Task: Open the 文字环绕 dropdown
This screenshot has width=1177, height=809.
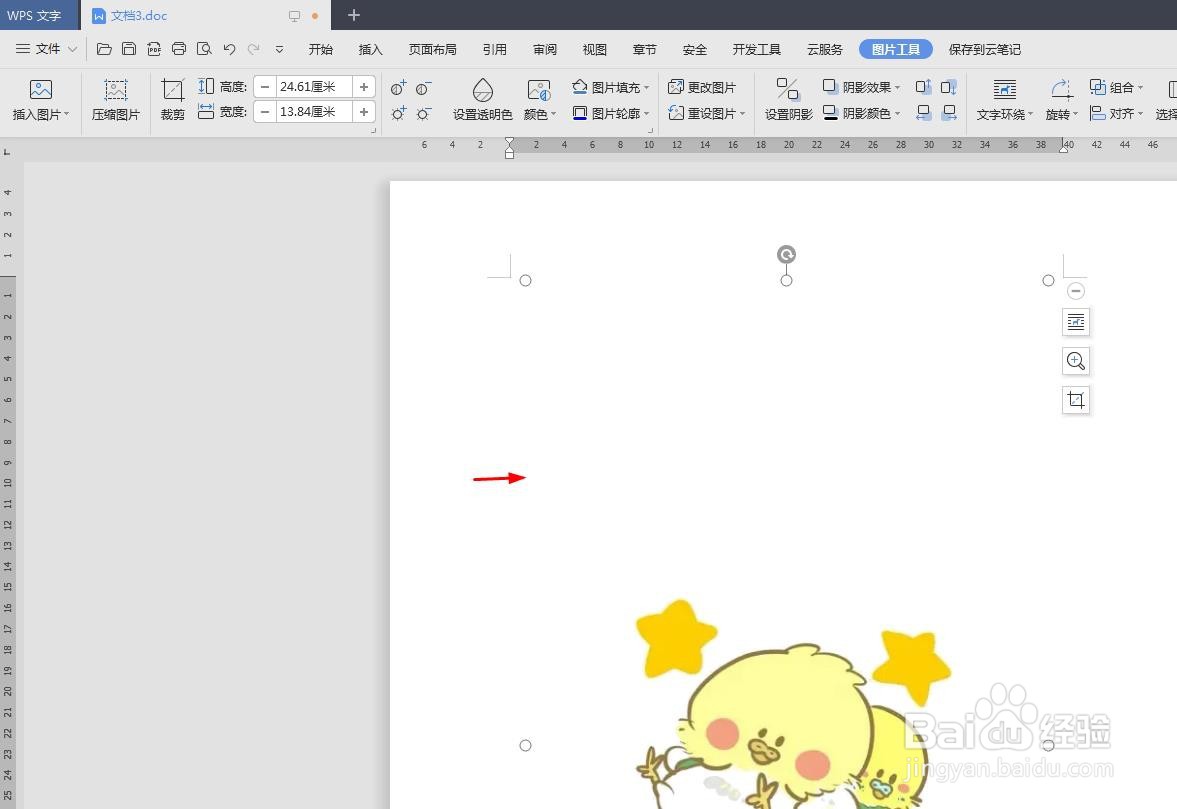Action: point(1004,101)
